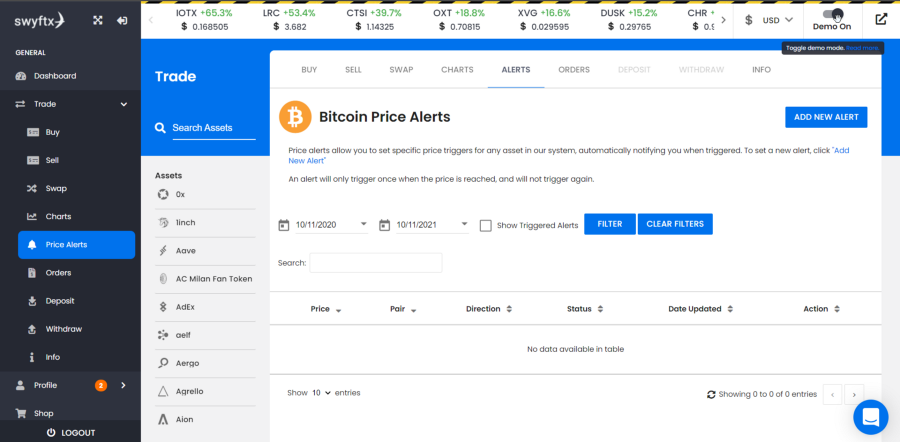Image resolution: width=900 pixels, height=442 pixels.
Task: Click the refresh icon beside Showing entries
Action: point(711,394)
